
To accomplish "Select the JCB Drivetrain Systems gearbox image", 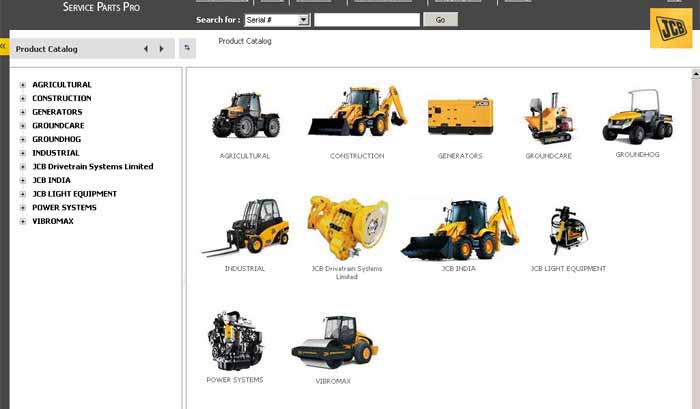I will [347, 228].
